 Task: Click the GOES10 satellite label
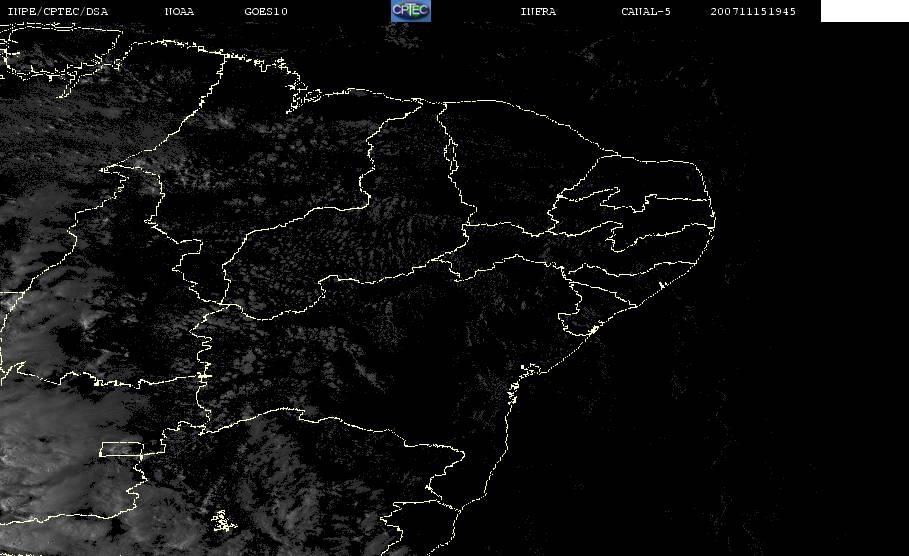pos(266,12)
